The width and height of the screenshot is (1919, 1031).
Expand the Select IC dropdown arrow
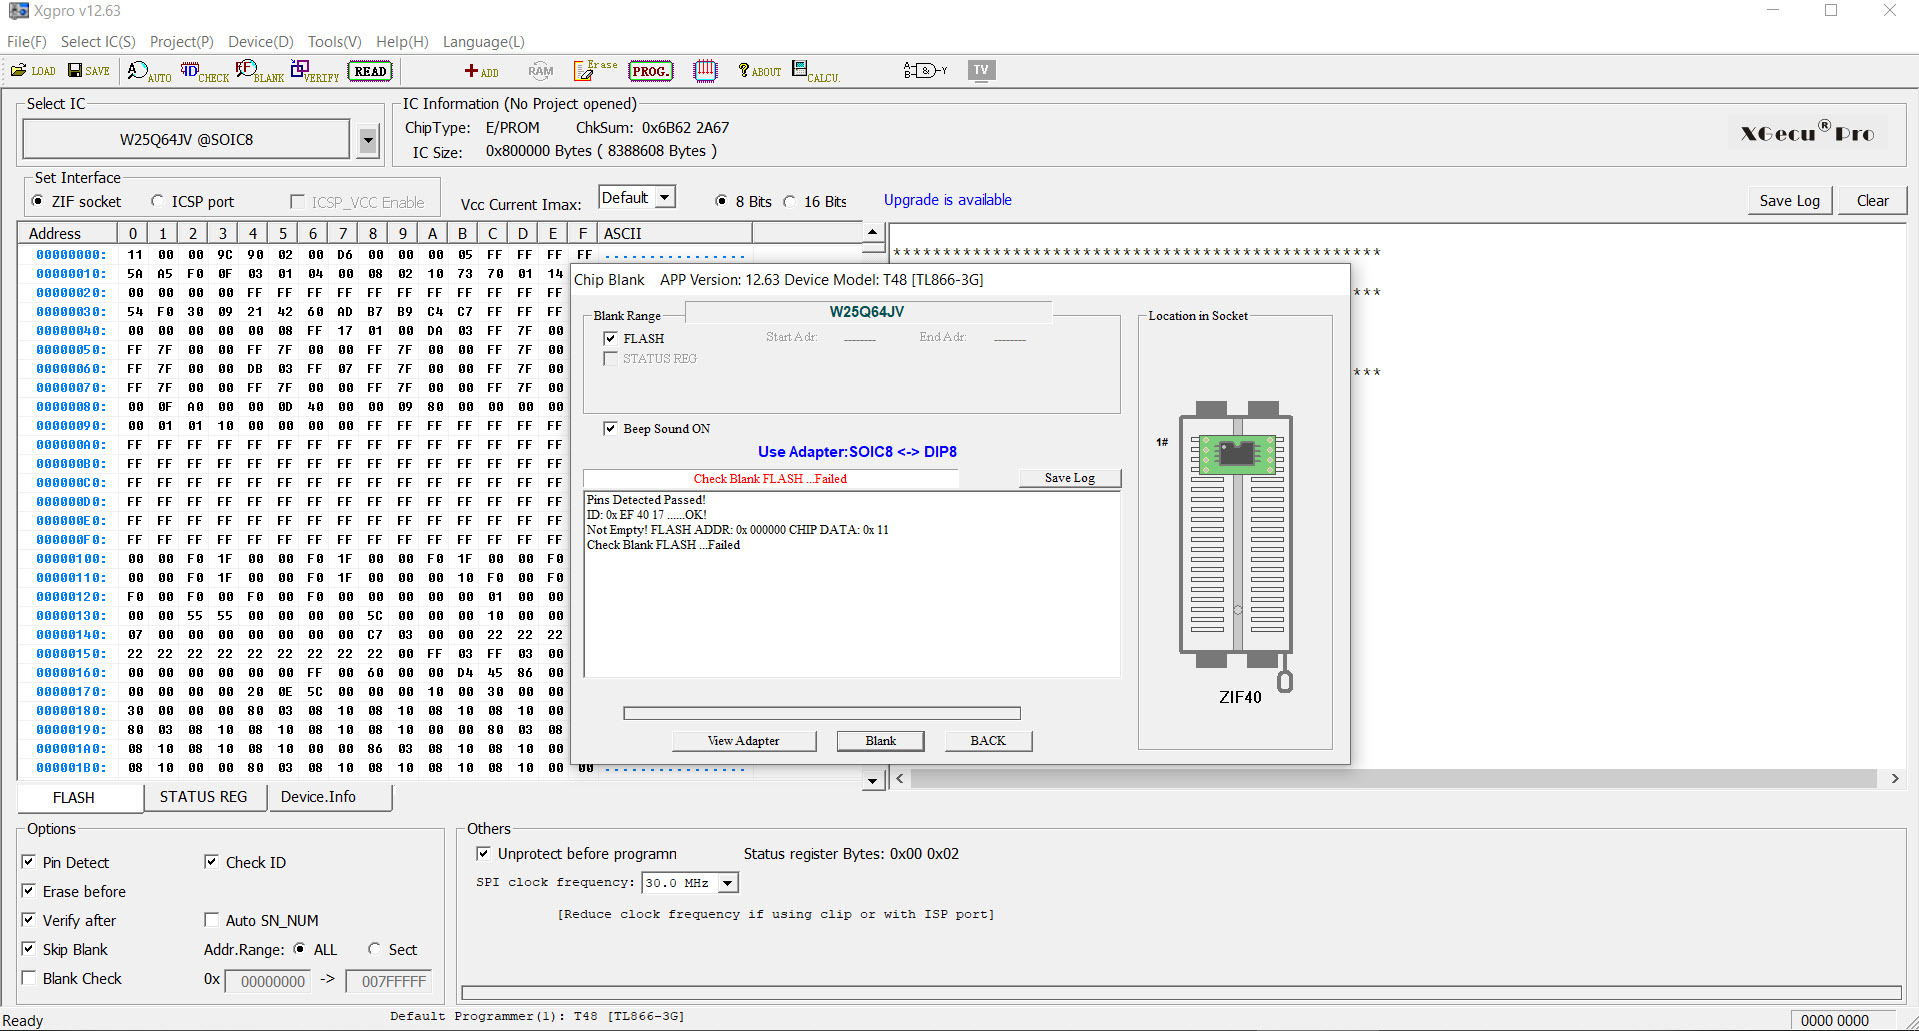[368, 140]
